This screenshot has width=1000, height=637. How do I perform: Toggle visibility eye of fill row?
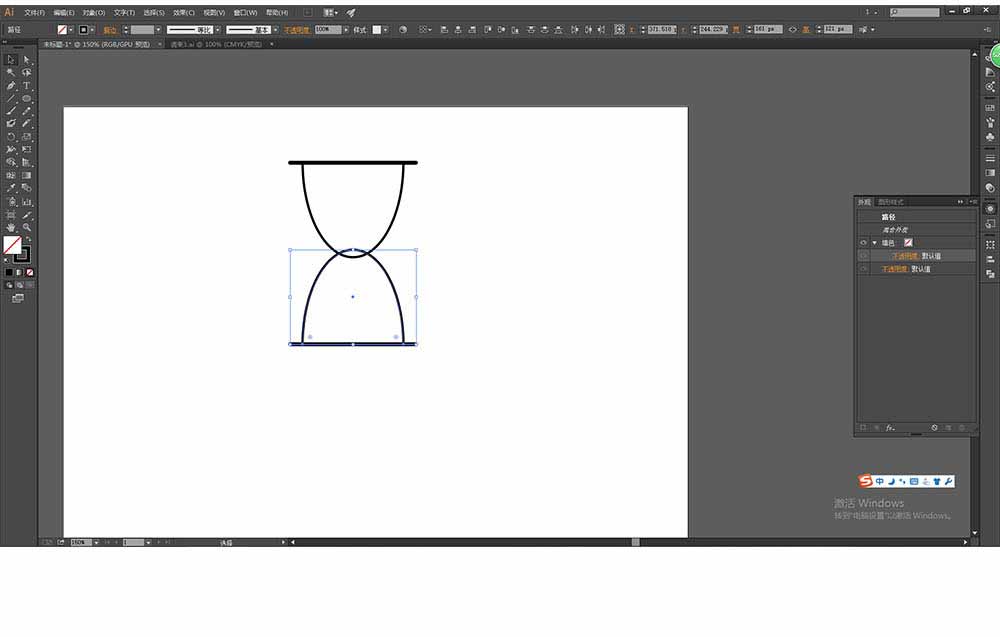click(x=864, y=242)
